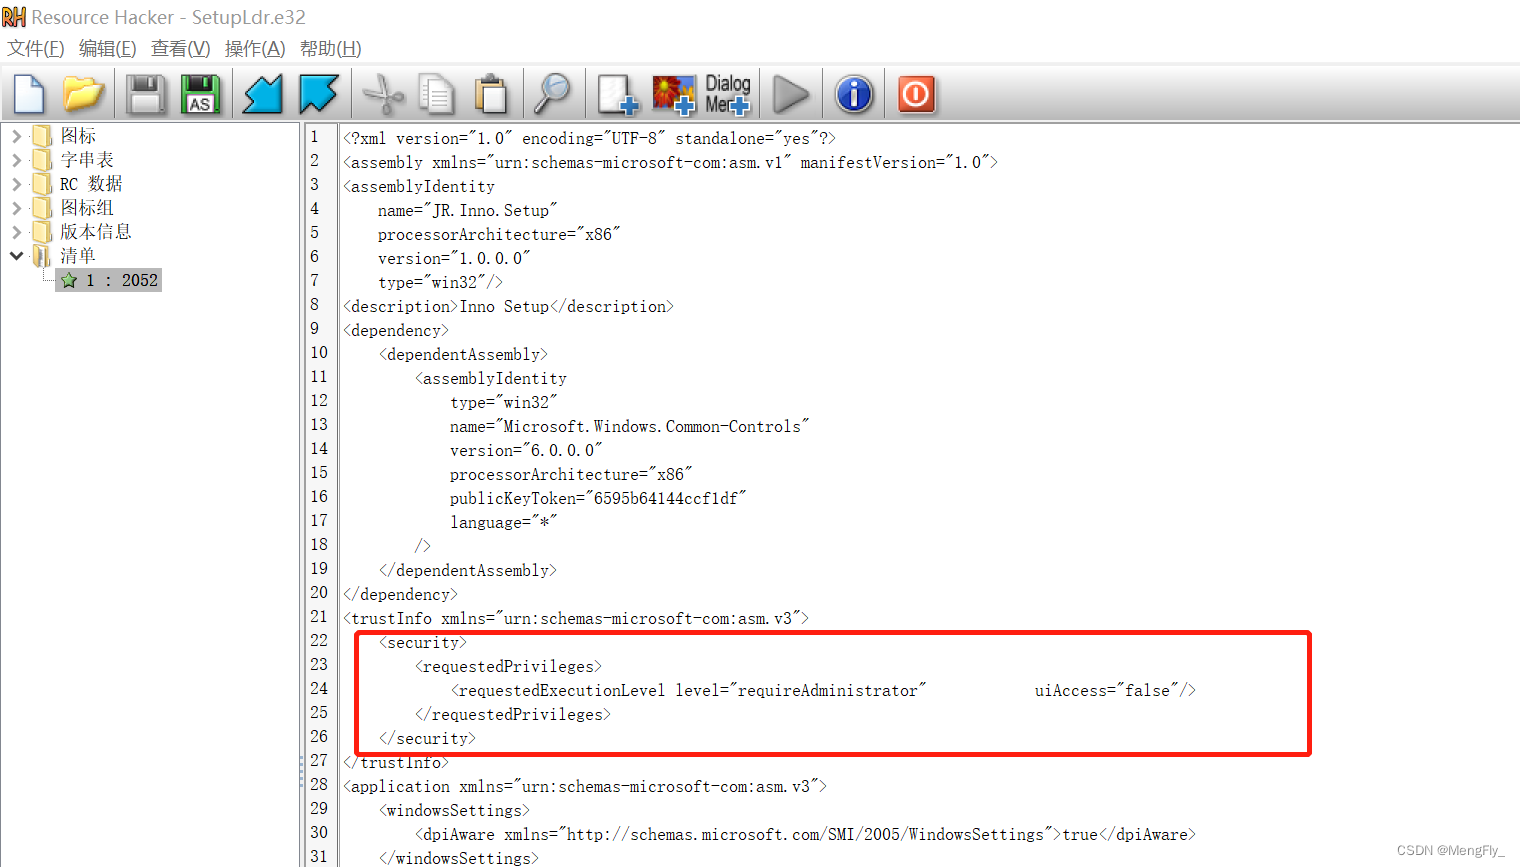The image size is (1520, 867).
Task: Click the Microsoft.Windows.Common-Controls name line
Action: click(x=629, y=426)
